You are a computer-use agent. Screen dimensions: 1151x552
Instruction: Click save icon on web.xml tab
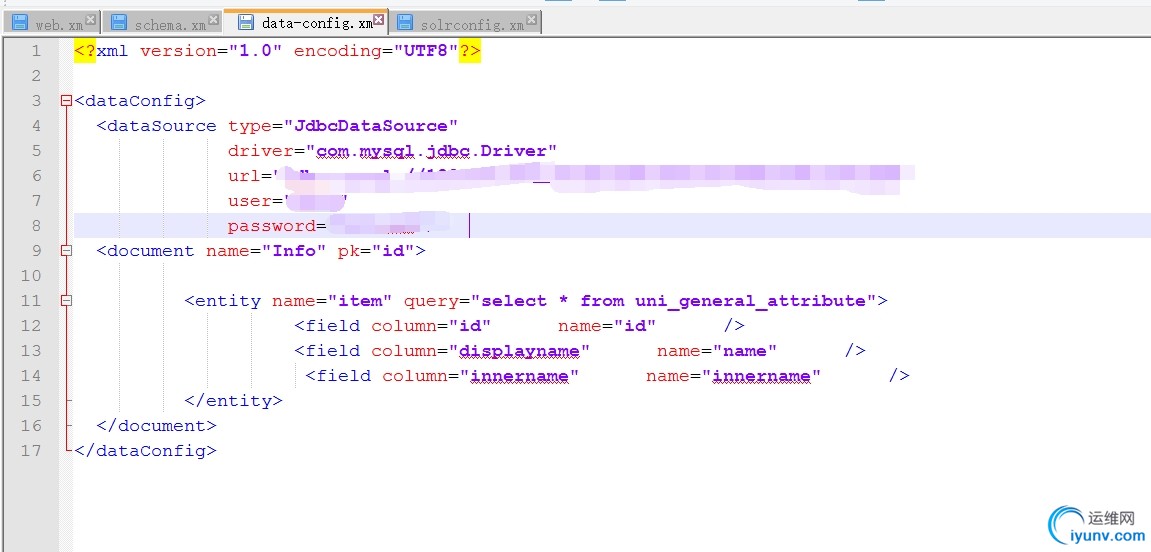coord(20,22)
